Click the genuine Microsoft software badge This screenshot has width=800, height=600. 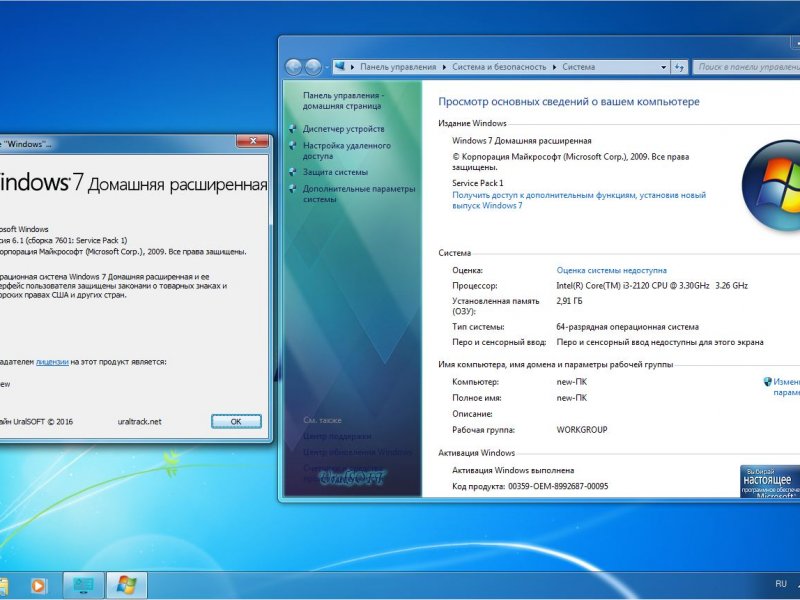click(x=770, y=481)
